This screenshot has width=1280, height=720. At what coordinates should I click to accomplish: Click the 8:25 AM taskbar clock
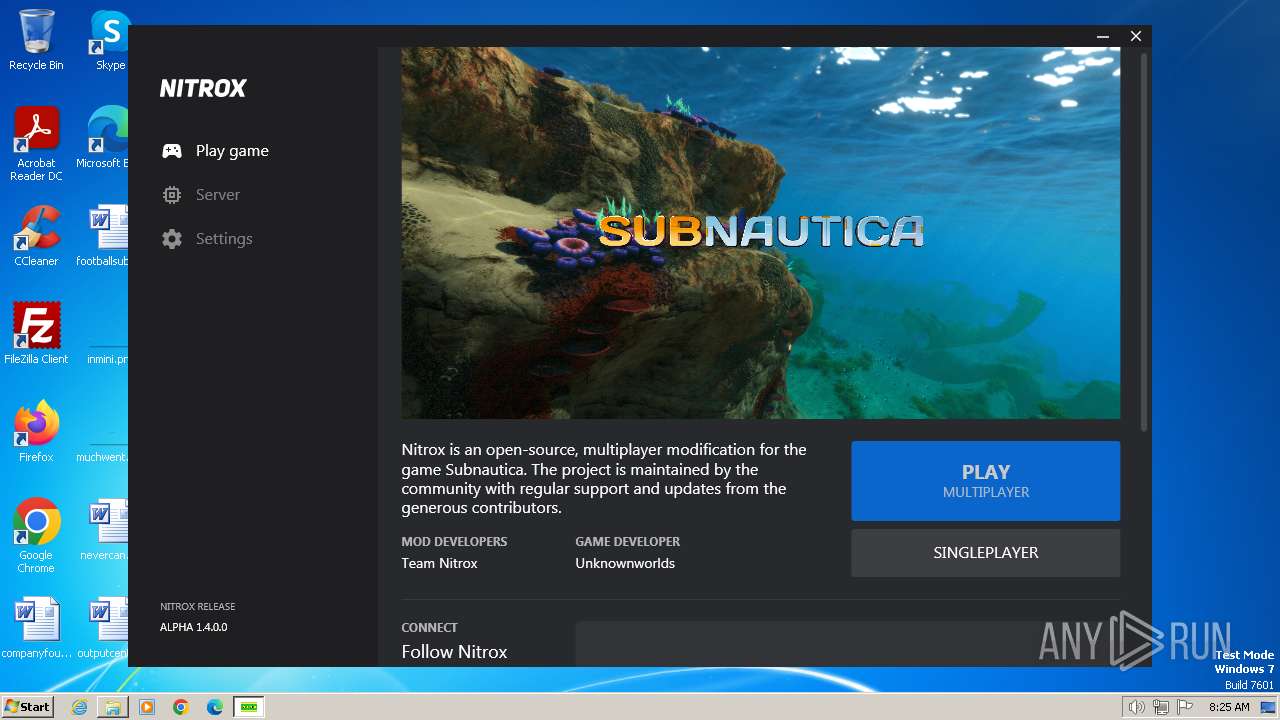(x=1228, y=707)
